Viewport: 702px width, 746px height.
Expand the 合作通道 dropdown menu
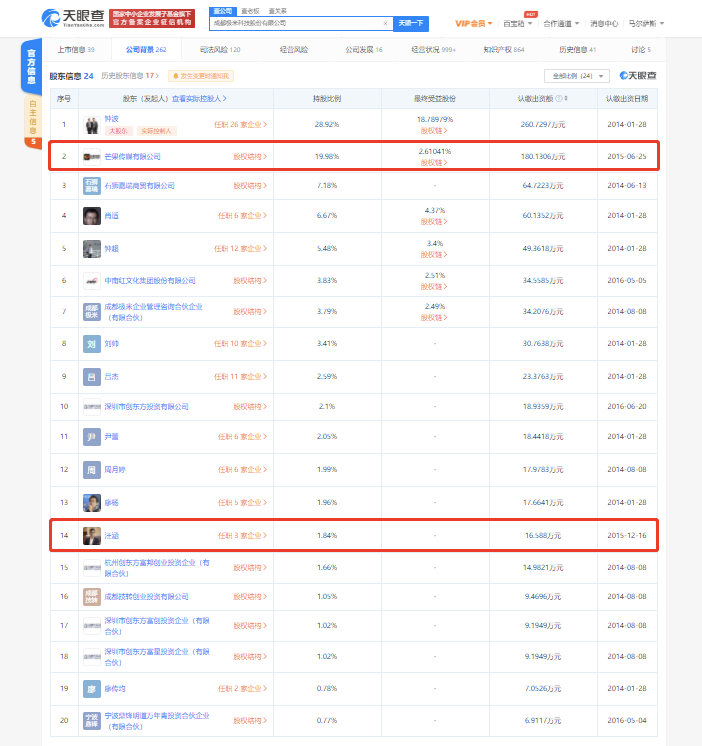[561, 23]
